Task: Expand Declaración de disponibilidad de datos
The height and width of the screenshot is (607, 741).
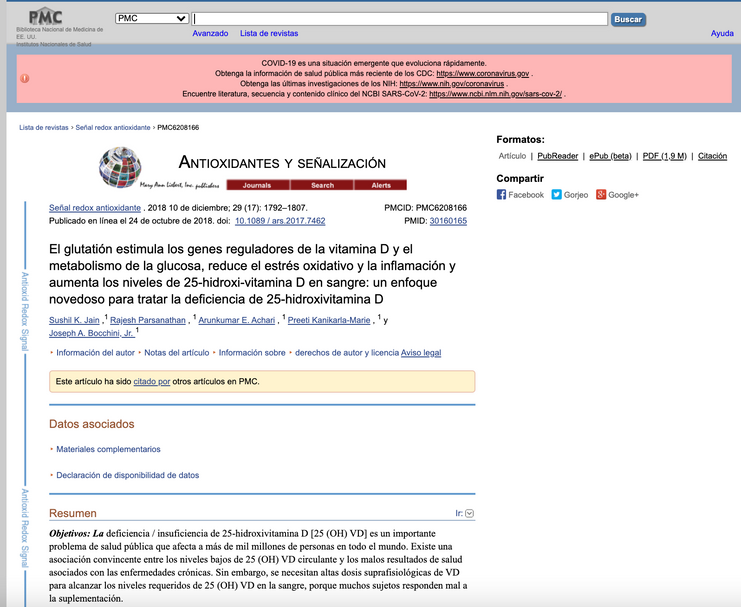Action: (126, 476)
